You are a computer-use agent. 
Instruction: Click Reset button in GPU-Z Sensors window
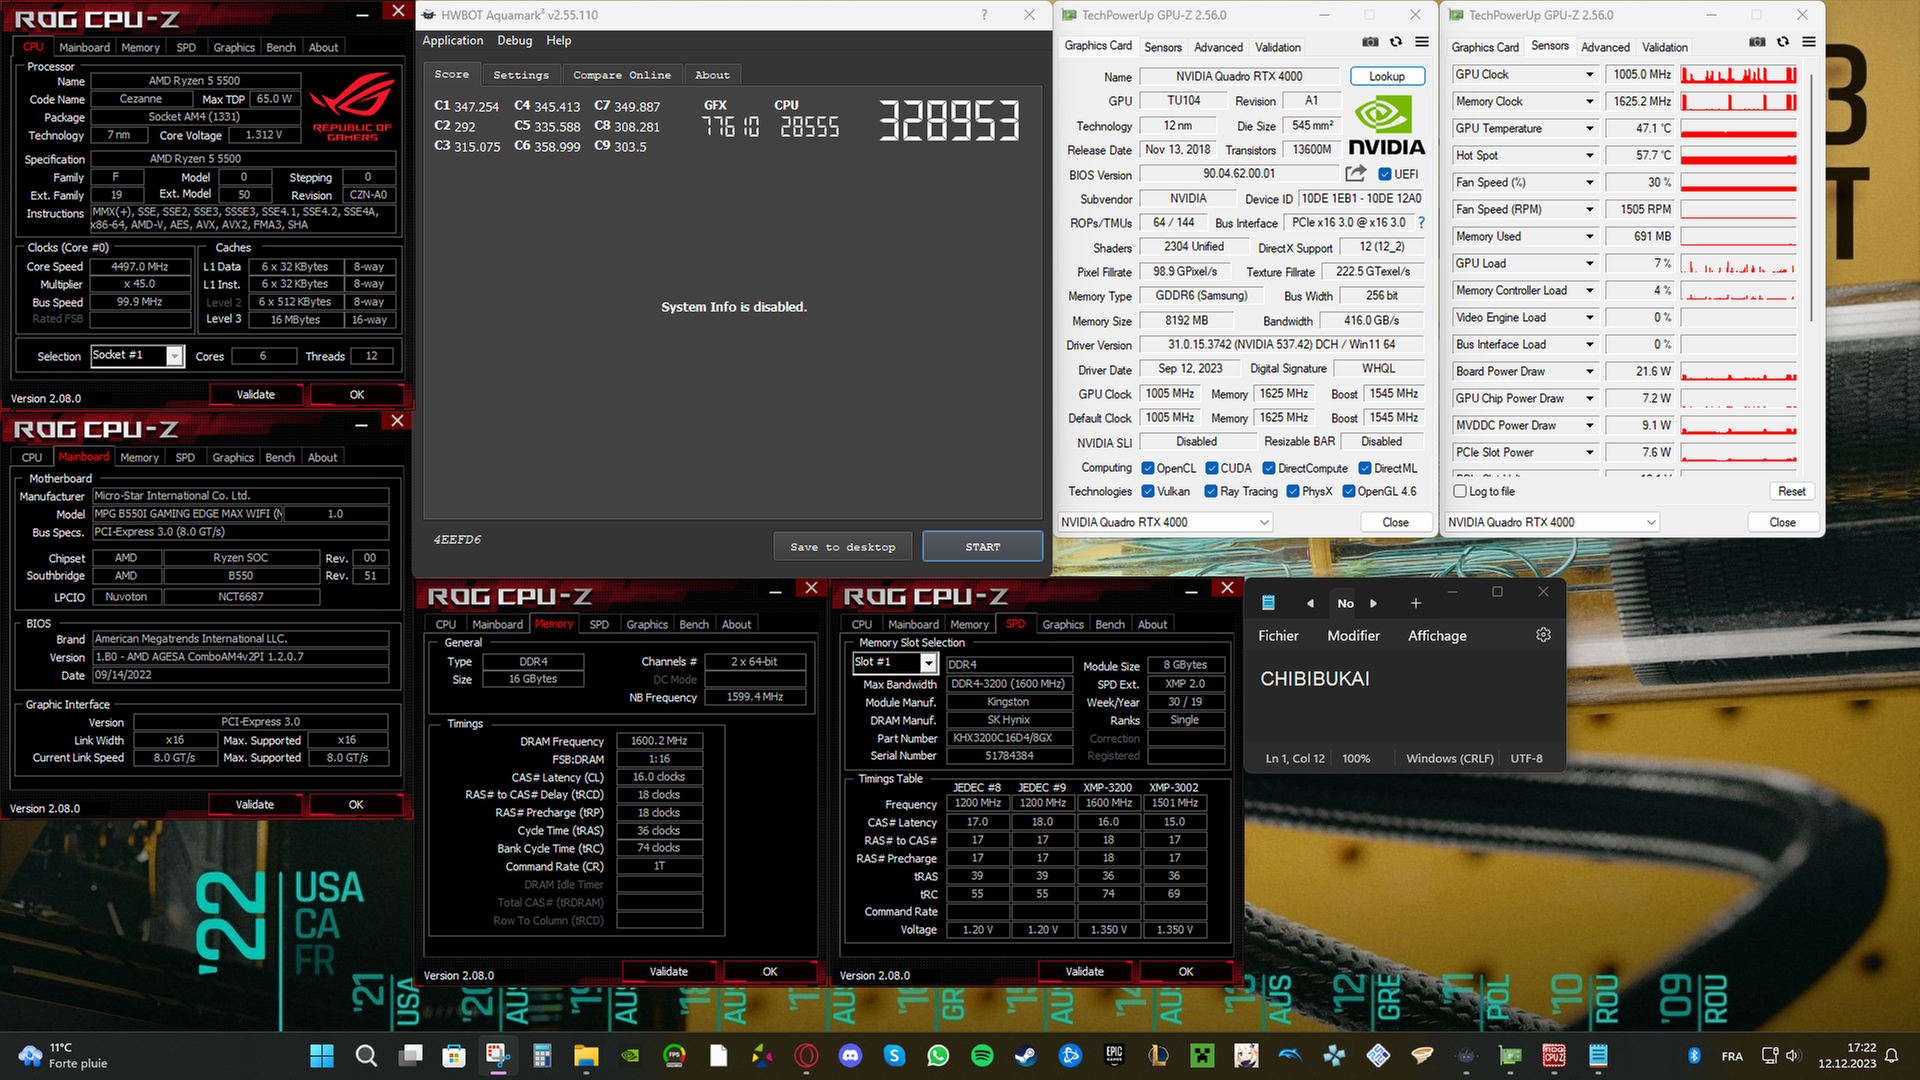1792,491
